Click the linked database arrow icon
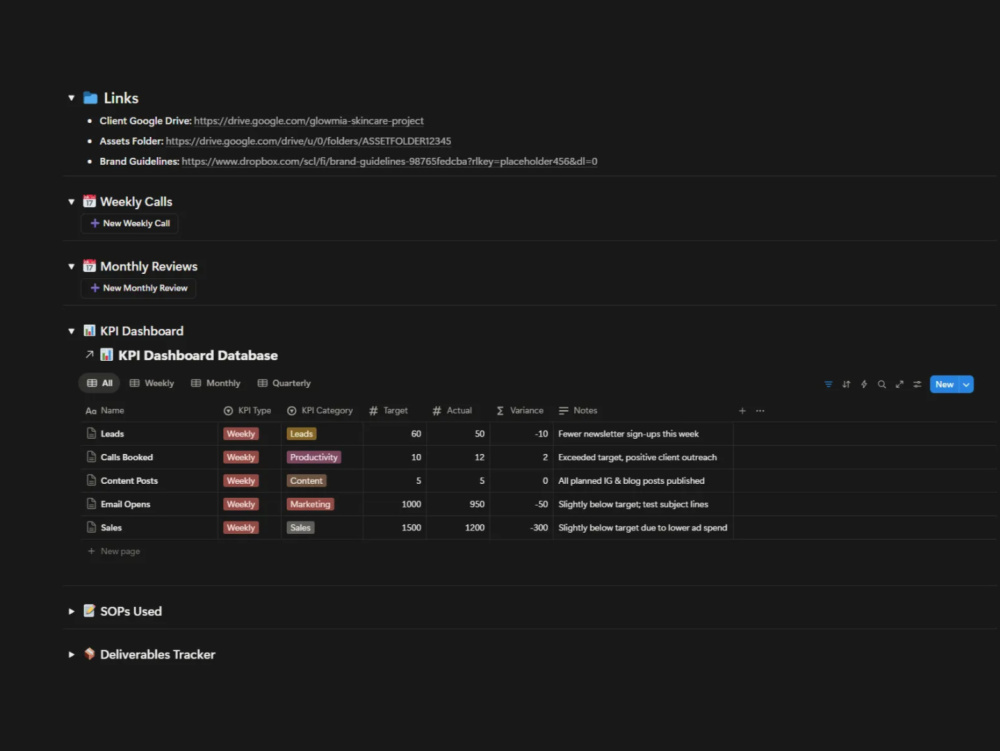The height and width of the screenshot is (751, 1000). pos(89,354)
